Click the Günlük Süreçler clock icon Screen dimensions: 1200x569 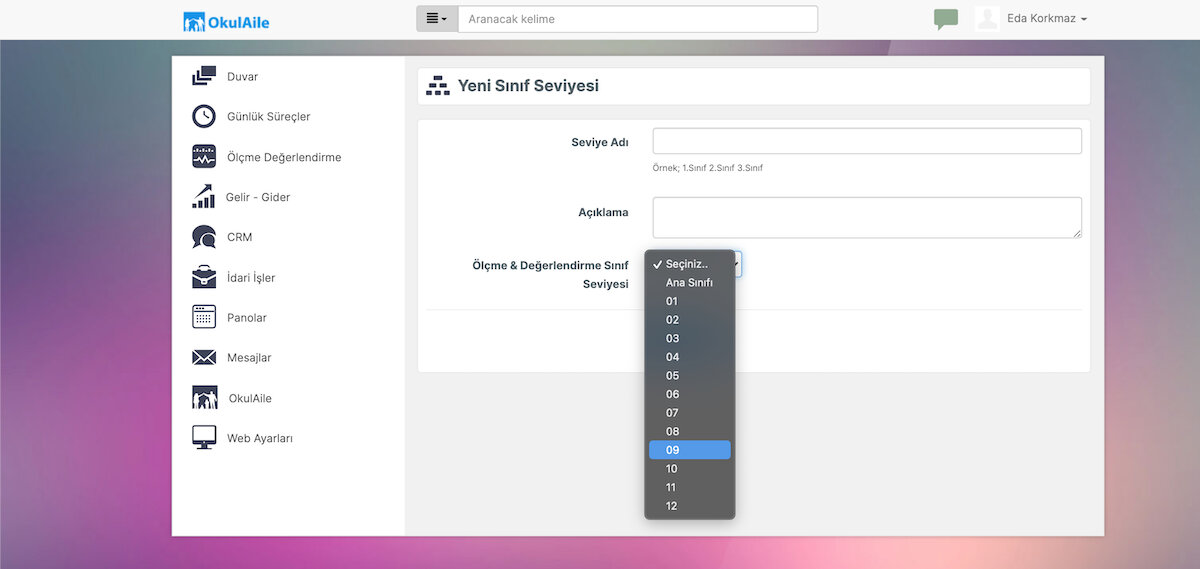click(x=204, y=116)
